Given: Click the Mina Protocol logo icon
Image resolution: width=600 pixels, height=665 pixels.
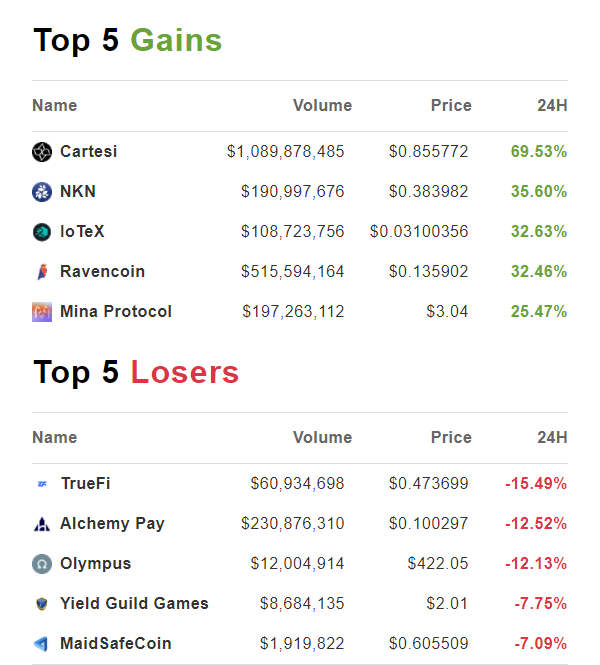Looking at the screenshot, I should point(41,312).
